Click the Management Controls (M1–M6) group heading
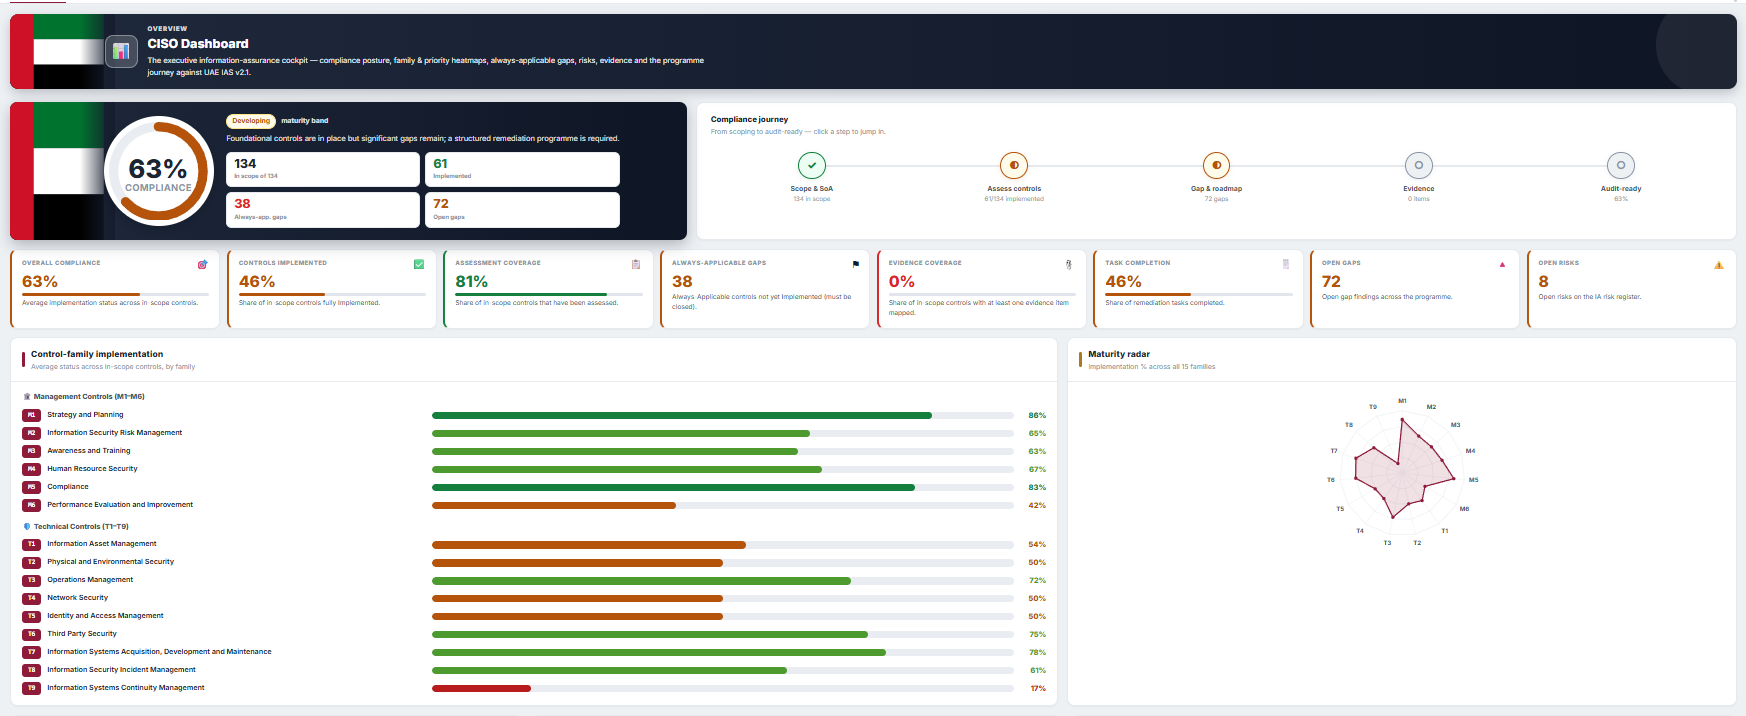The height and width of the screenshot is (716, 1746). click(89, 397)
